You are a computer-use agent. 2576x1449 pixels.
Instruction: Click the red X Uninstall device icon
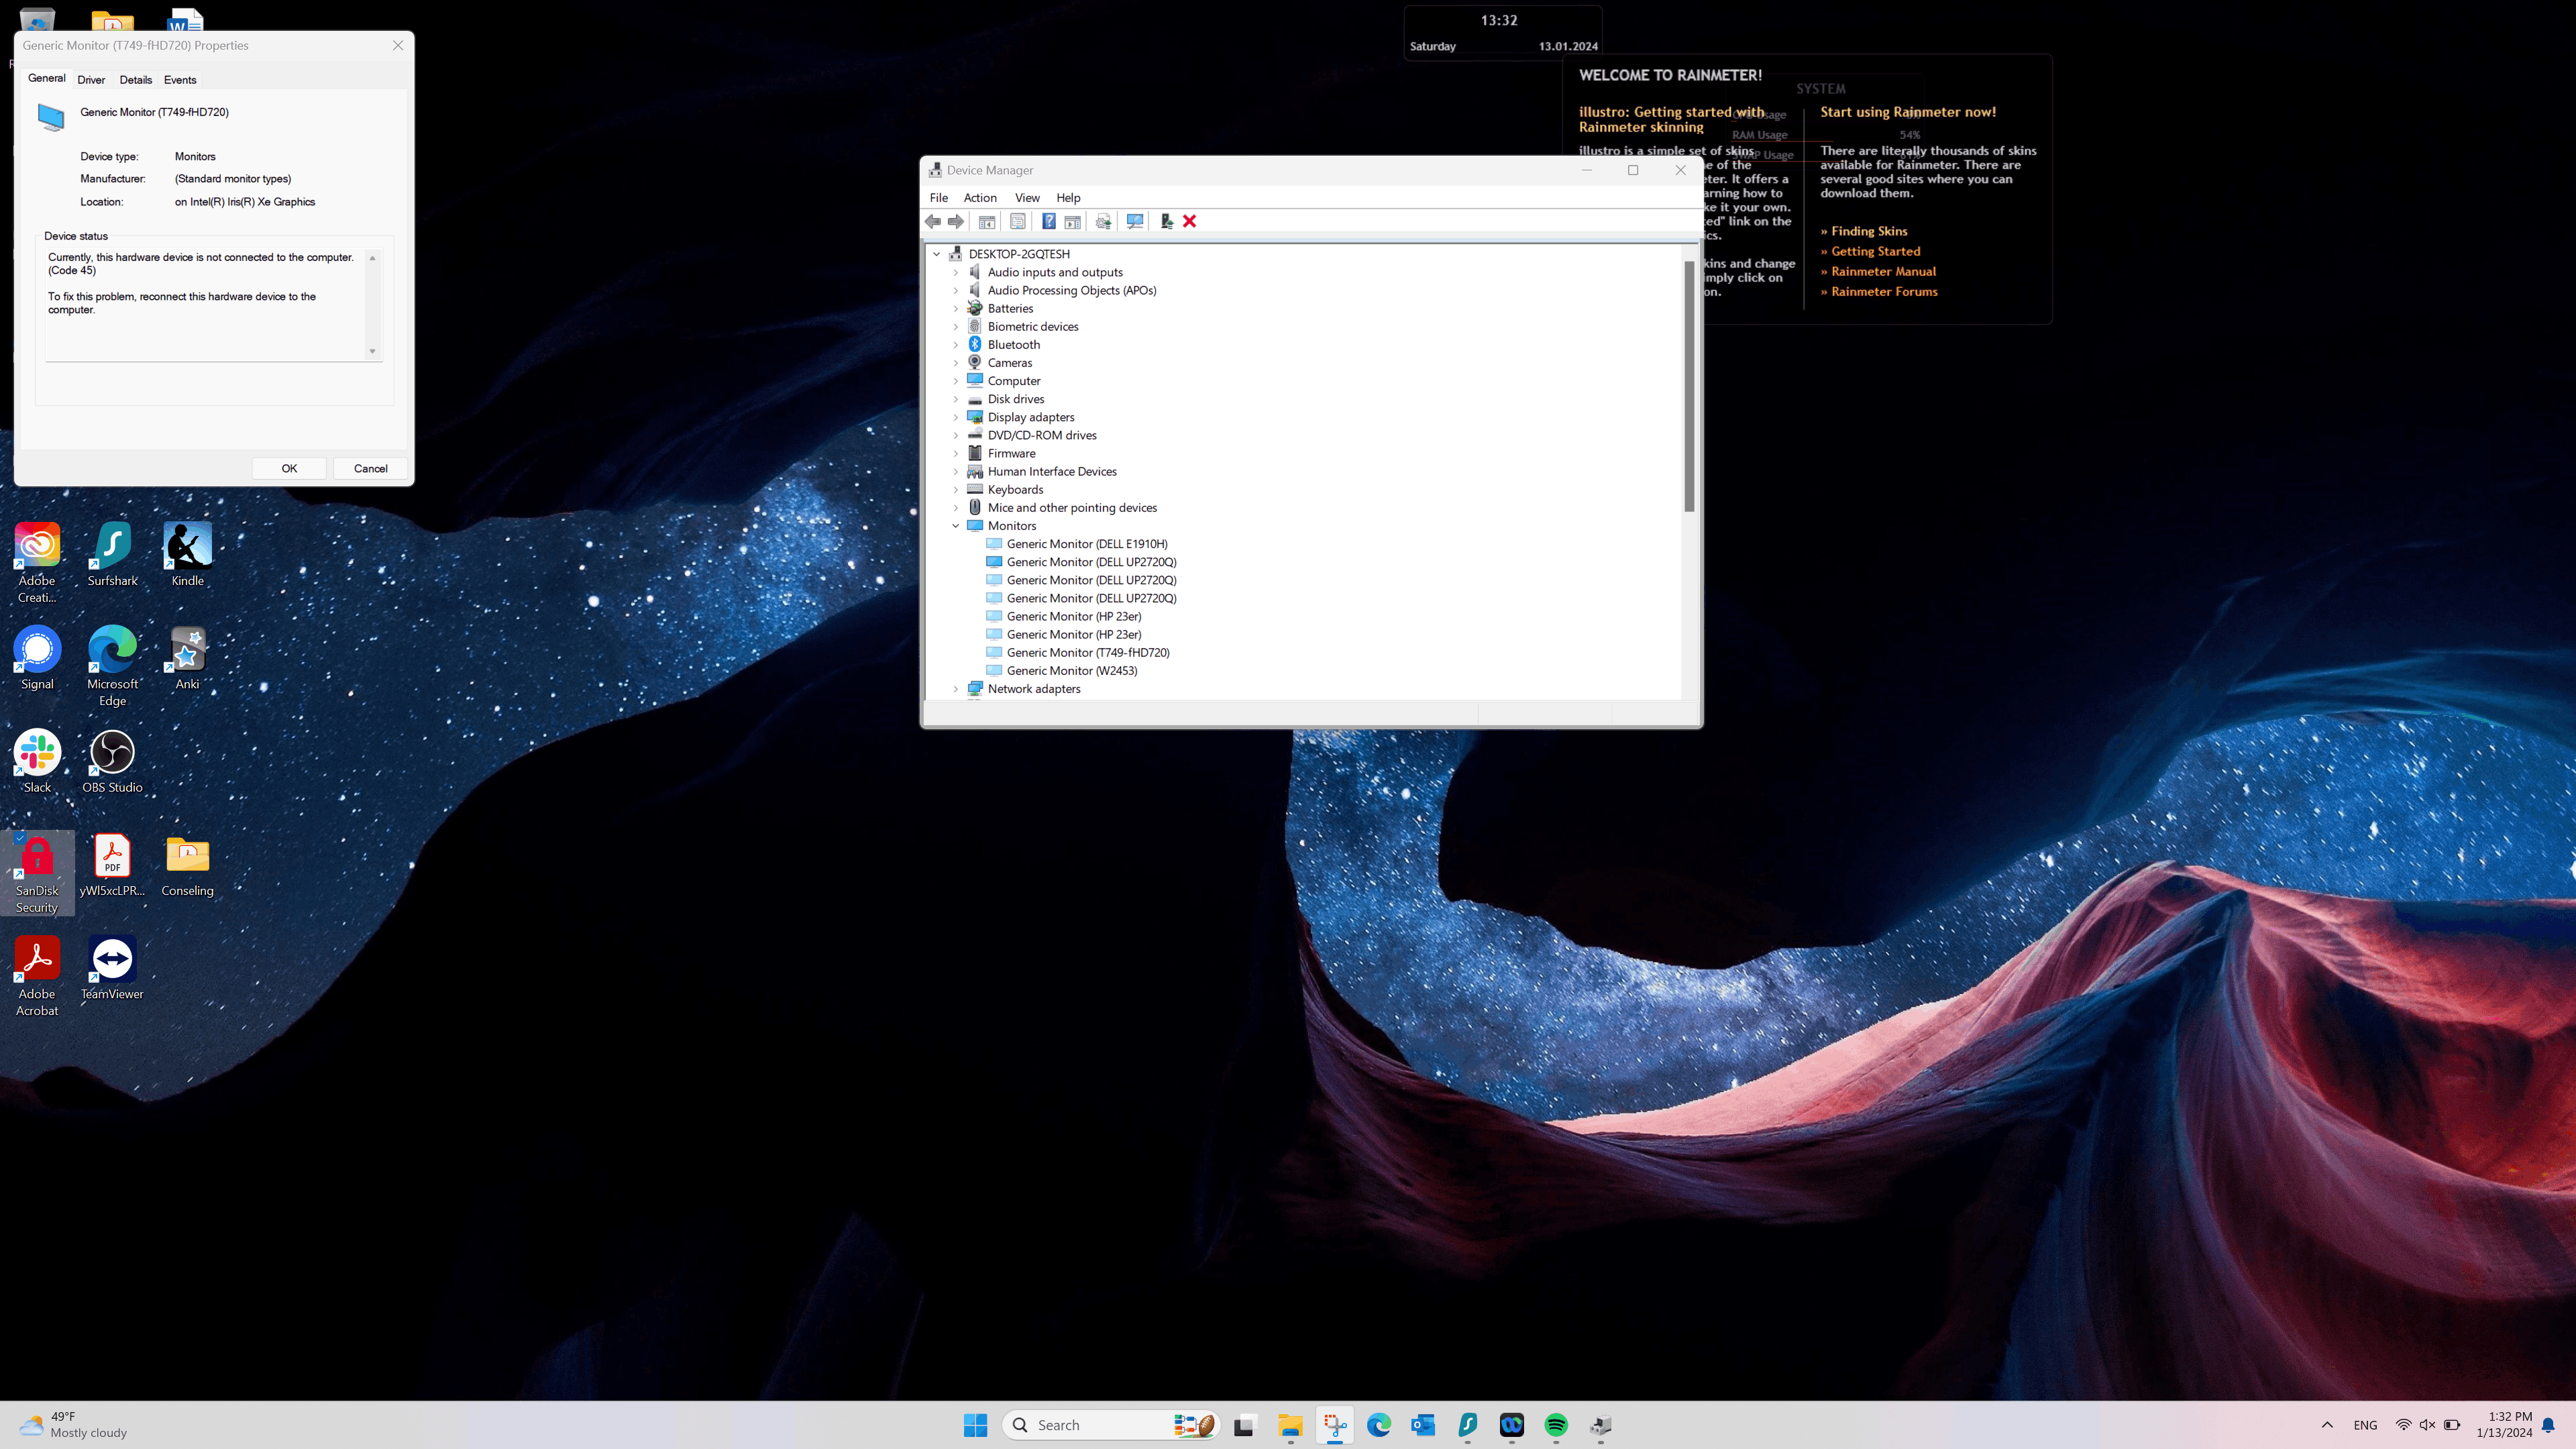tap(1190, 221)
